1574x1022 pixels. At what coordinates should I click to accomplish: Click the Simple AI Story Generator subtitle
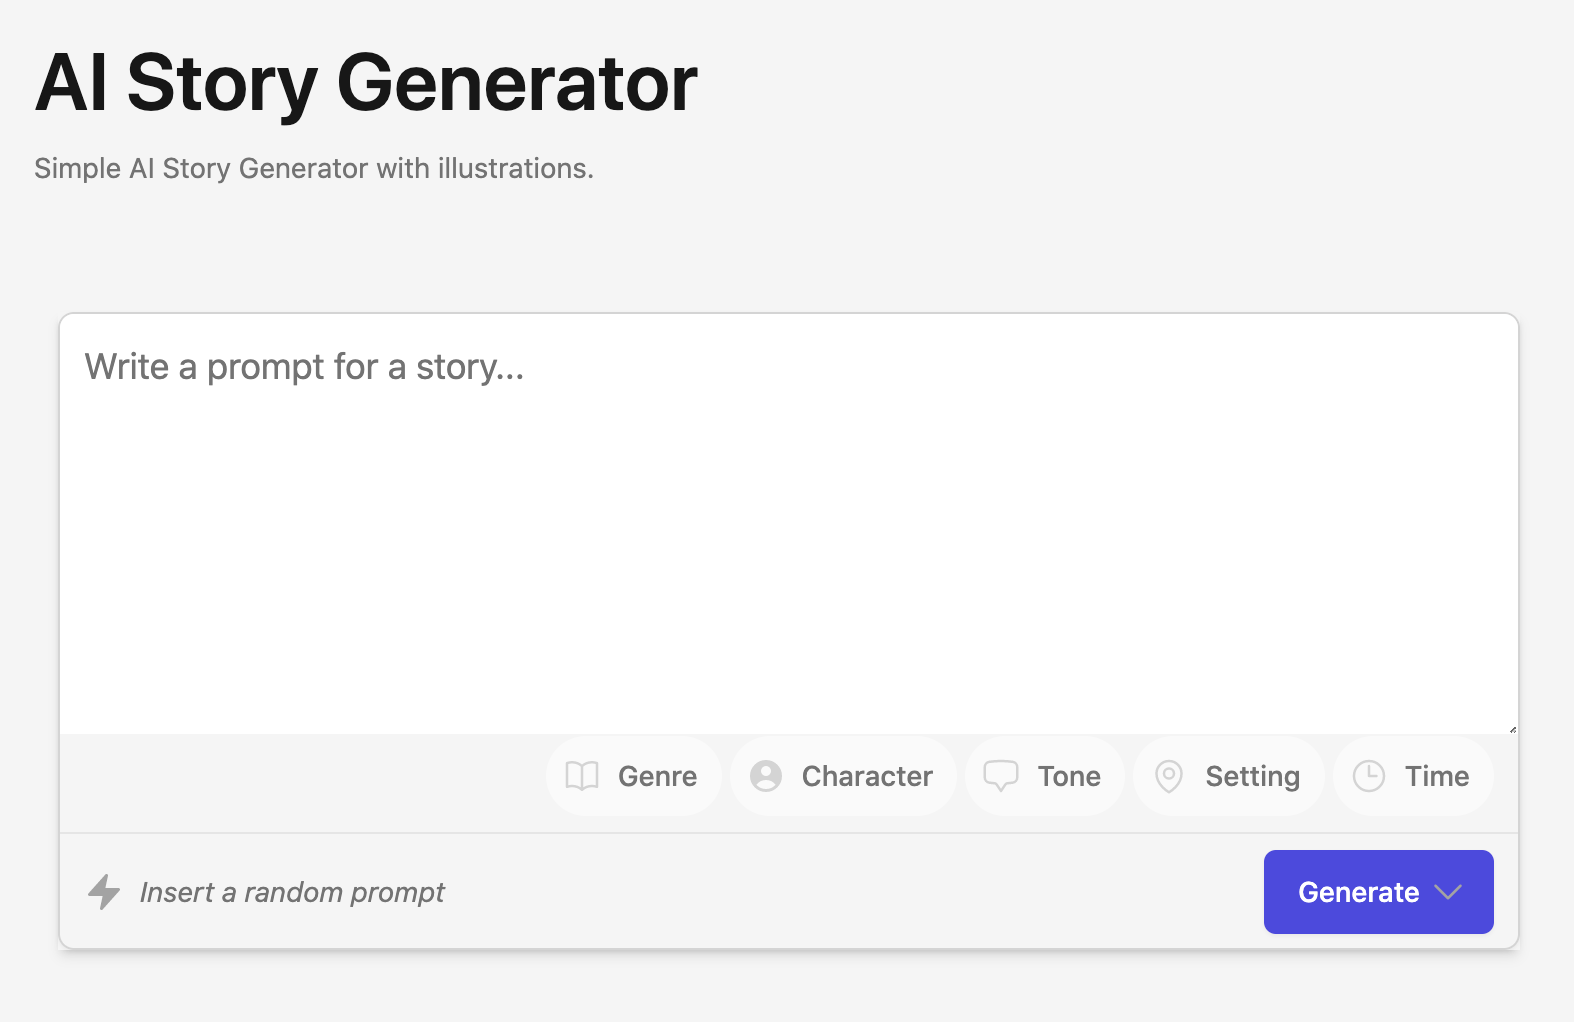click(x=314, y=168)
